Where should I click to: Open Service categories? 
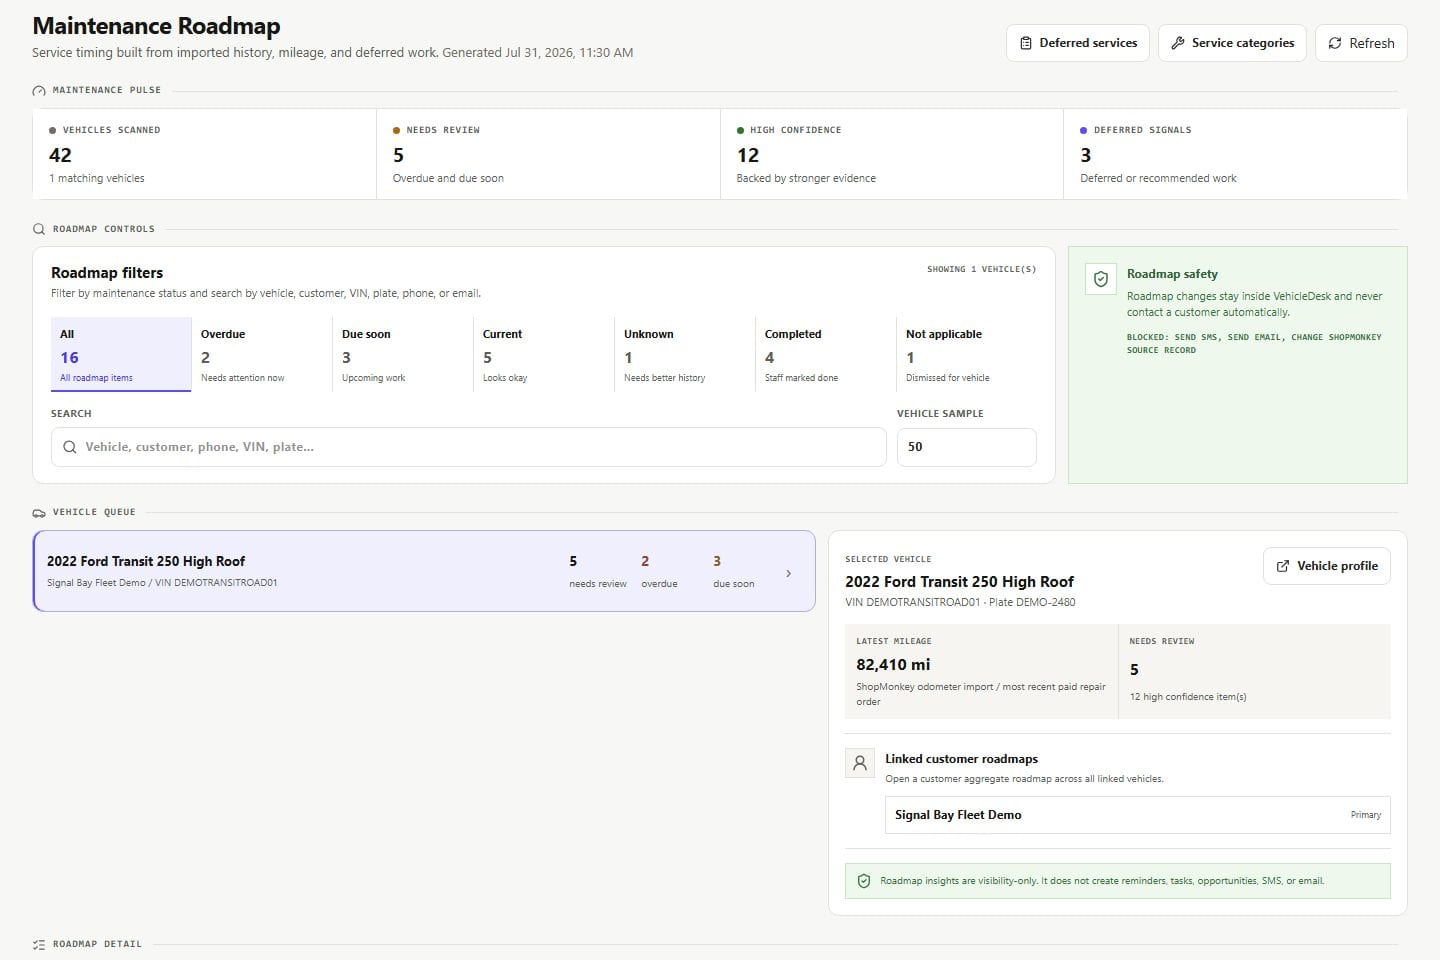[1232, 43]
